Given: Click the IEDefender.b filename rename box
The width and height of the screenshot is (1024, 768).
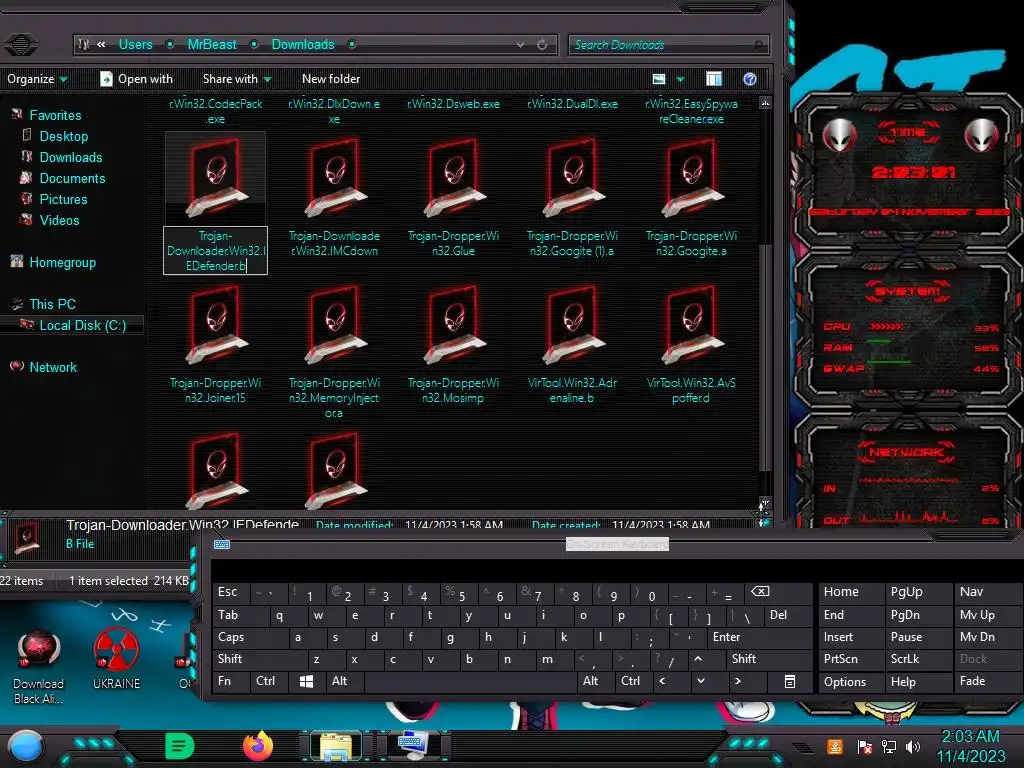Looking at the screenshot, I should [215, 251].
